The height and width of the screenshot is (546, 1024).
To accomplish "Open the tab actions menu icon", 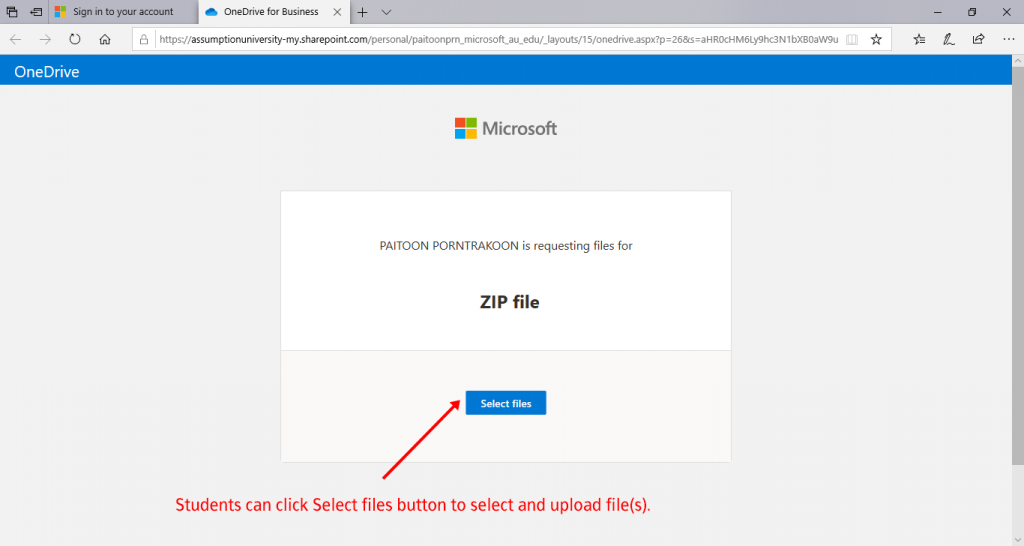I will (x=12, y=12).
